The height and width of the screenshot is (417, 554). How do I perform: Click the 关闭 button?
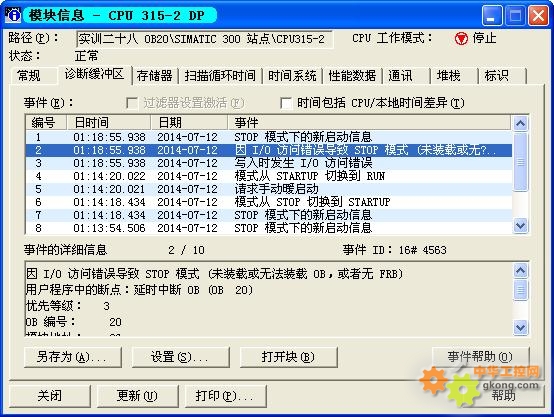tap(49, 395)
